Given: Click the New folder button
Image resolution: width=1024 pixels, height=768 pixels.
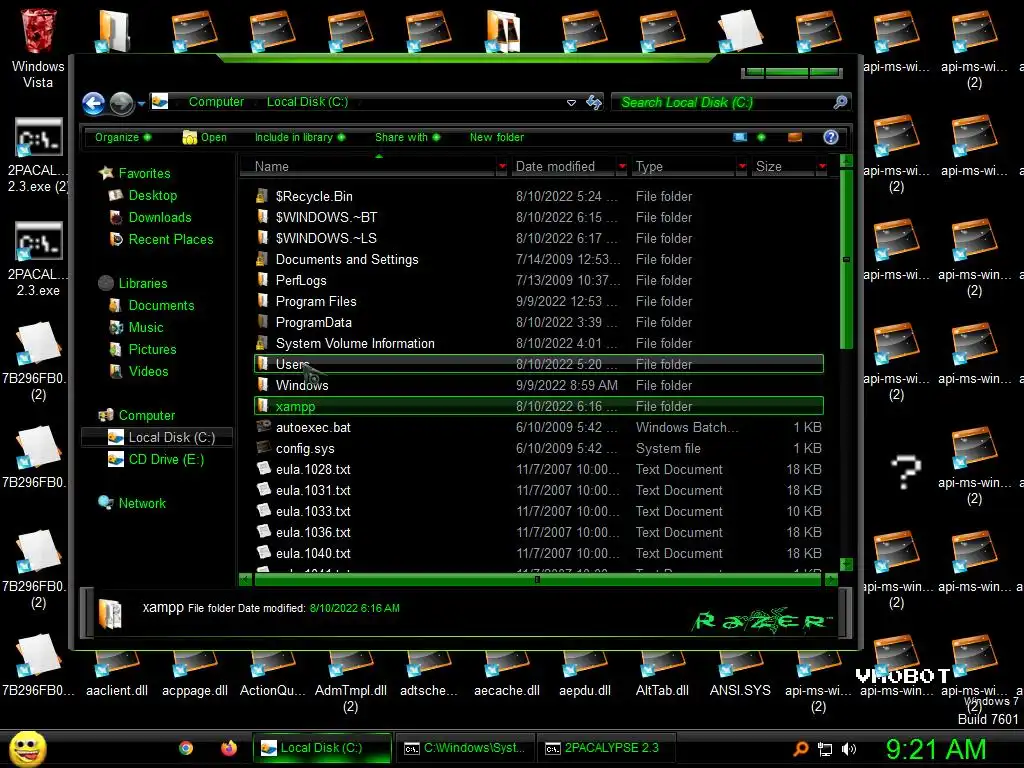Looking at the screenshot, I should pos(496,137).
